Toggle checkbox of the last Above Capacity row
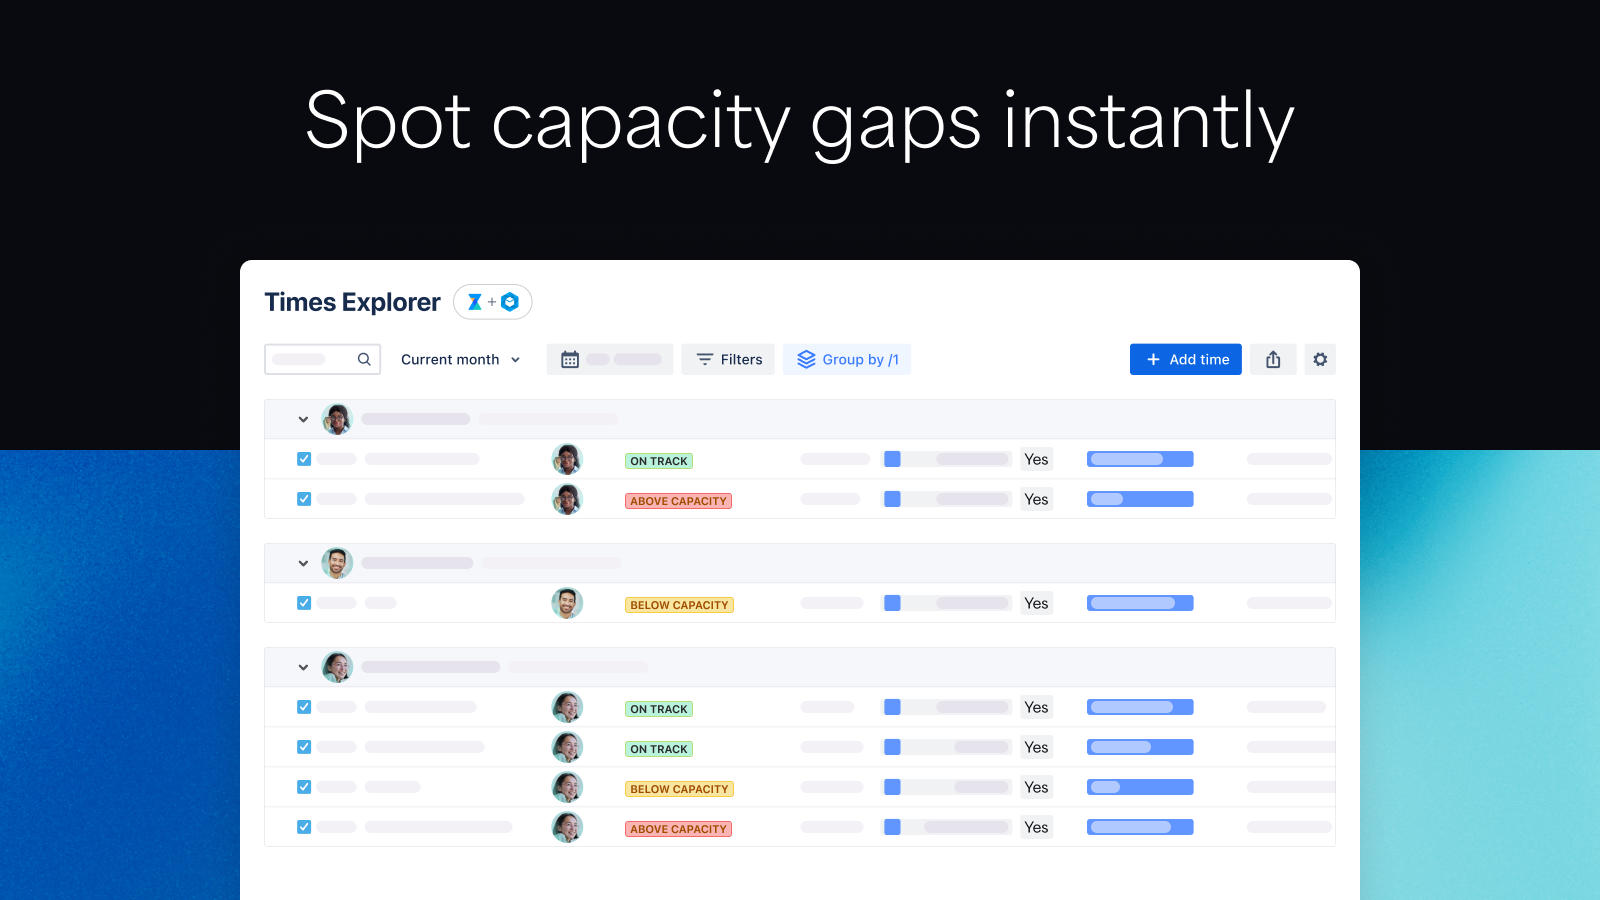 [x=304, y=827]
